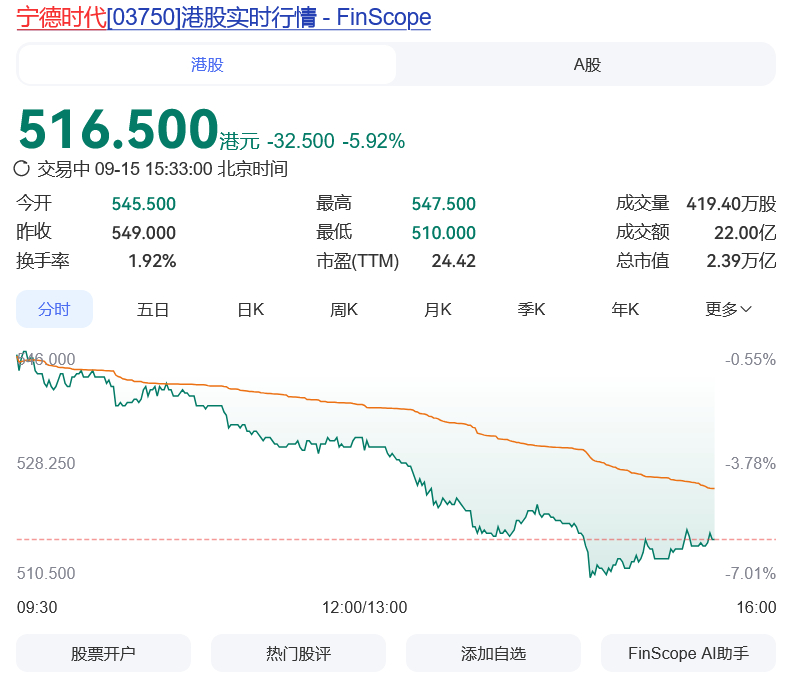Switch to the 港股 tab
This screenshot has width=808, height=681.
pyautogui.click(x=207, y=64)
